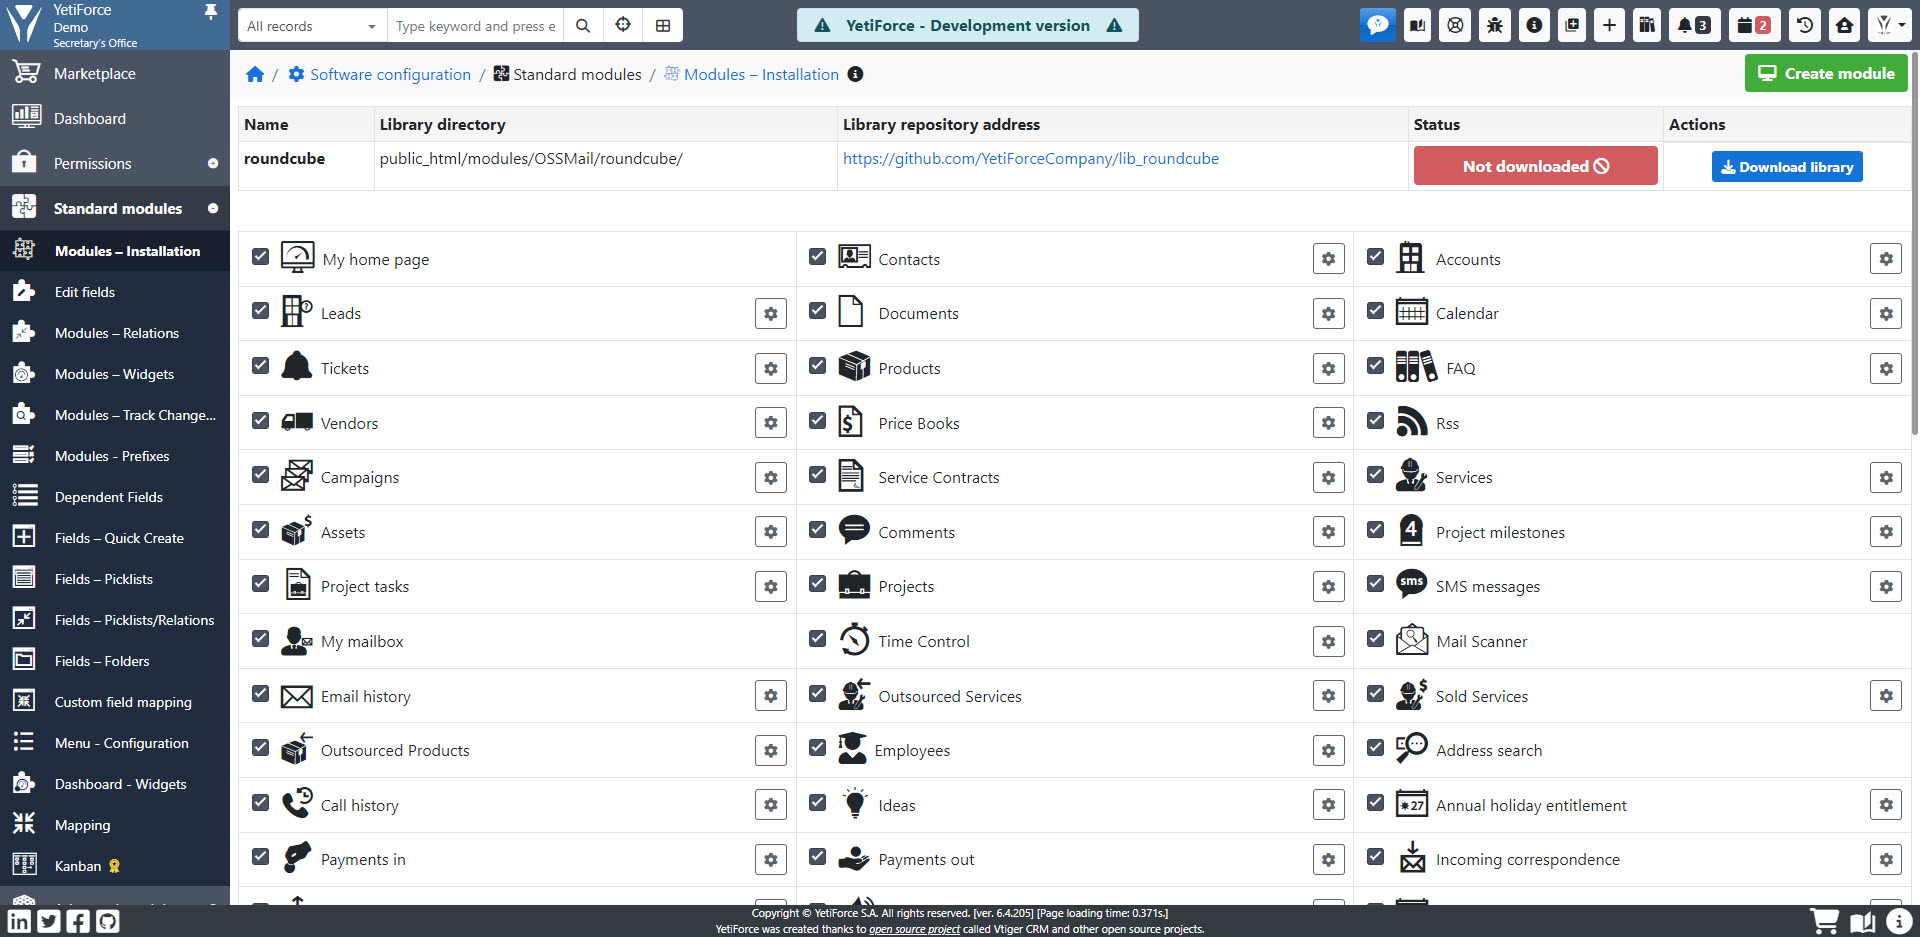
Task: Toggle the Payments in module checkbox
Action: 261,856
